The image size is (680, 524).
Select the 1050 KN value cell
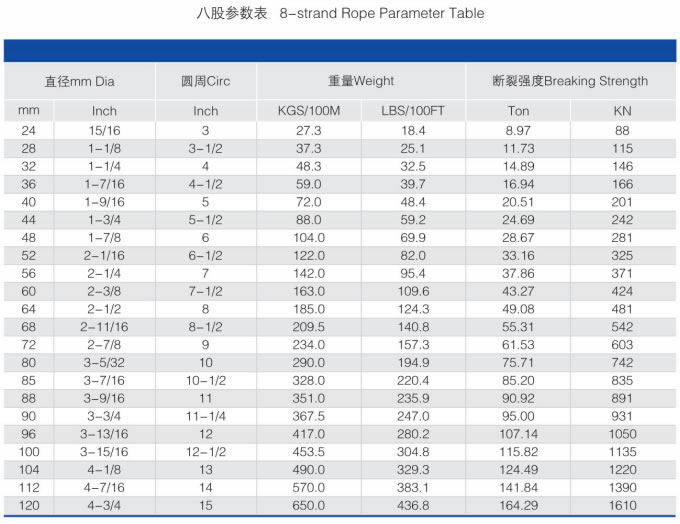point(623,434)
